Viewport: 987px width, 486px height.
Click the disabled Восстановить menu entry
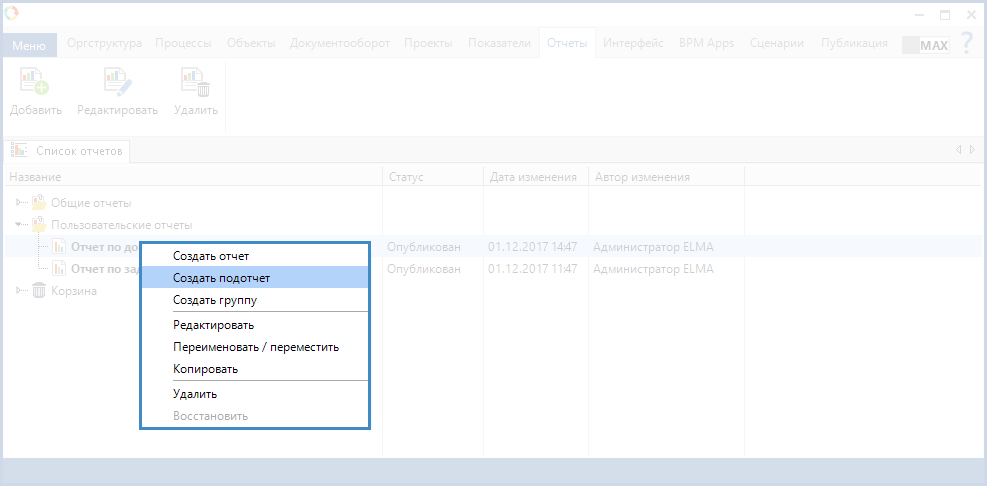point(255,416)
